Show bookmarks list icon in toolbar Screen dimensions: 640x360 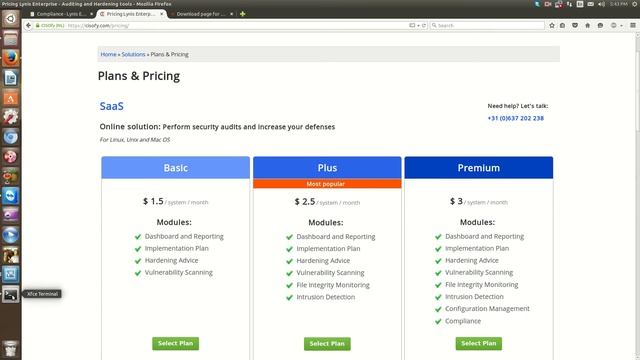[x=562, y=25]
